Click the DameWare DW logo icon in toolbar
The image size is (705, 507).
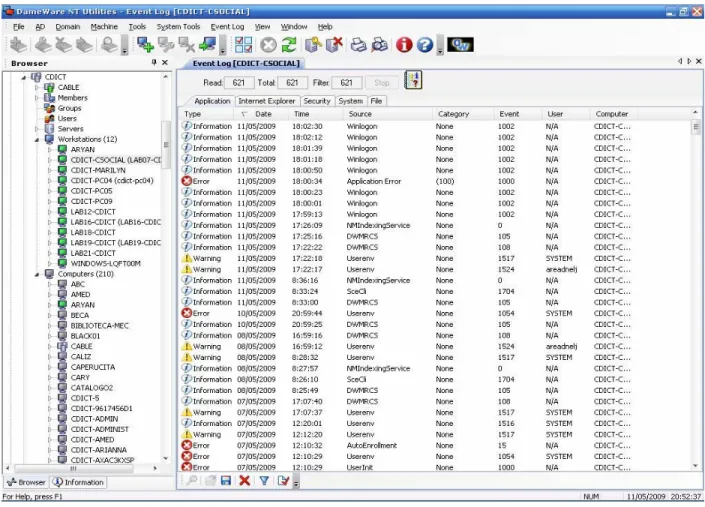460,45
